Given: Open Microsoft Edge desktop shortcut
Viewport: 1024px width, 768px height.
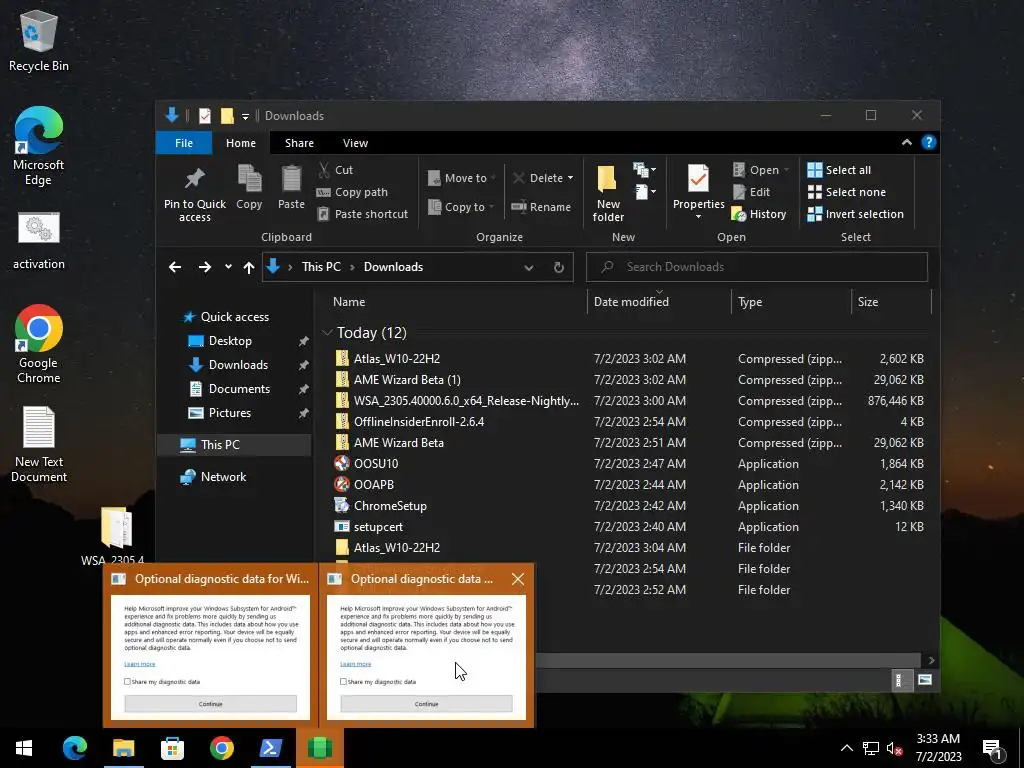Looking at the screenshot, I should click(x=39, y=146).
